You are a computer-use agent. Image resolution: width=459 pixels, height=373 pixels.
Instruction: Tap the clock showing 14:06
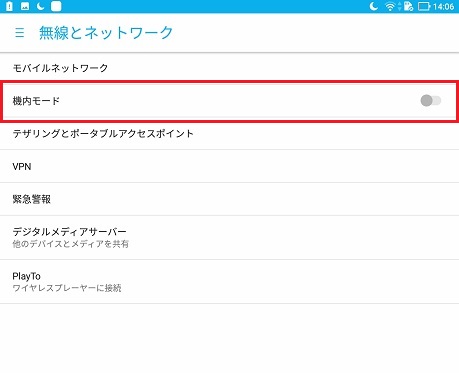[443, 6]
